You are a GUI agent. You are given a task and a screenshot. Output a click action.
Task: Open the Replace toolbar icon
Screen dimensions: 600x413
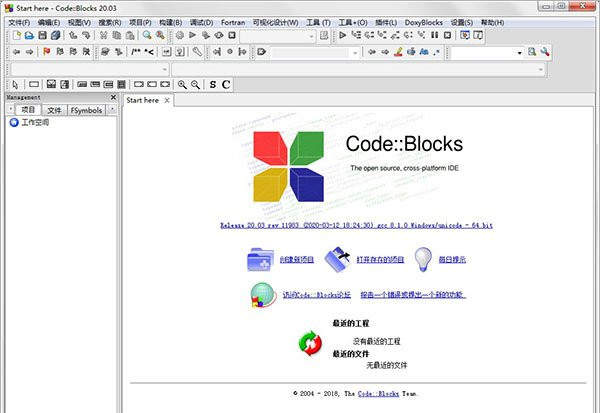click(x=160, y=36)
